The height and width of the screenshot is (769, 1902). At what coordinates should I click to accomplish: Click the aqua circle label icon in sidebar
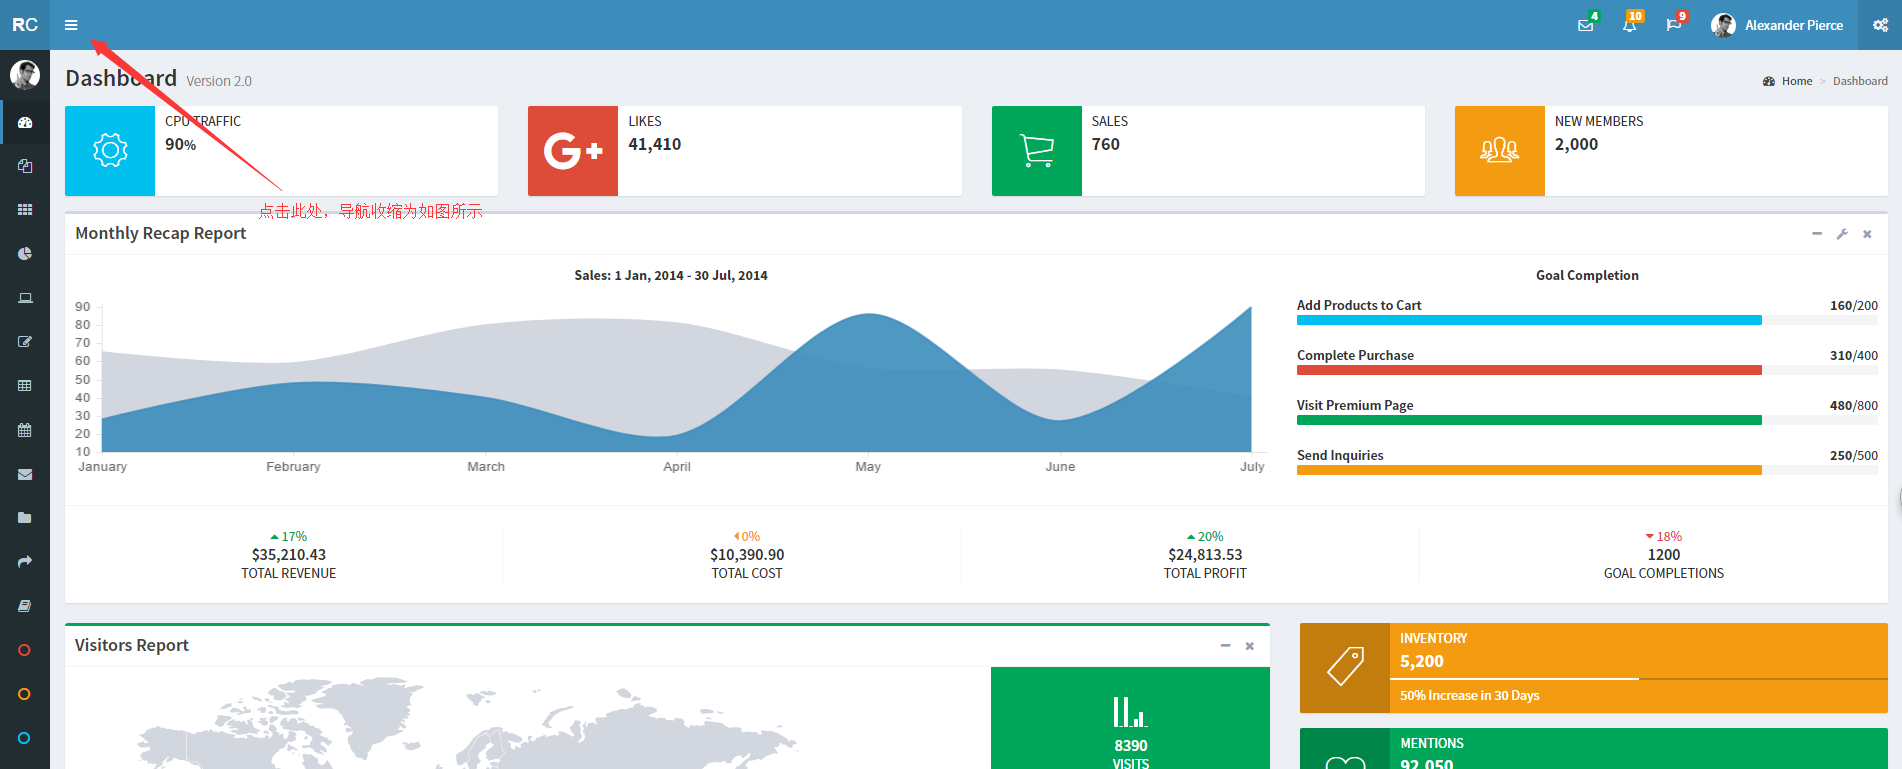25,738
